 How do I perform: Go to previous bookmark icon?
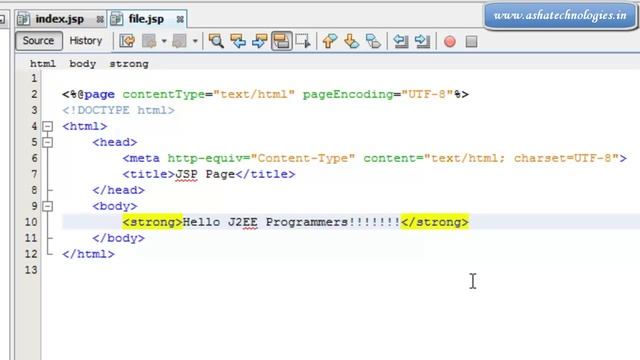click(330, 41)
